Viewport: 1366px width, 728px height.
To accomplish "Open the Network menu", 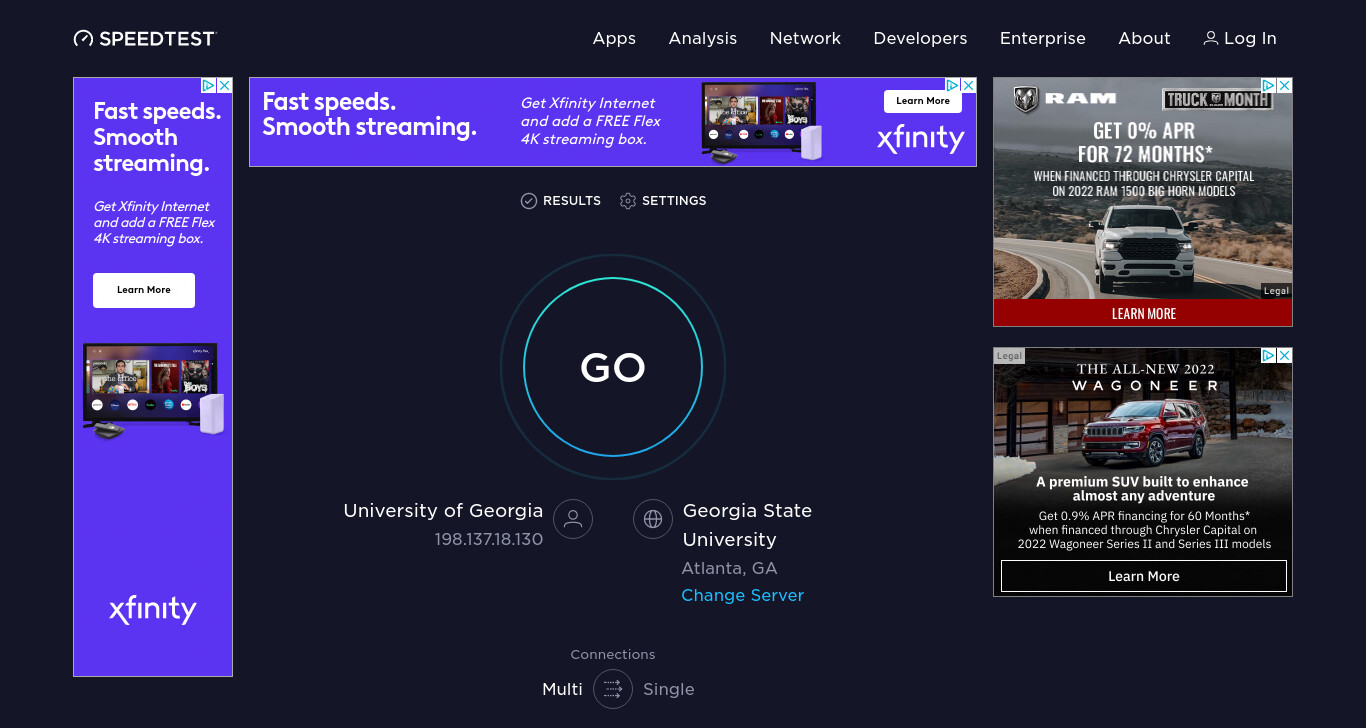I will (x=805, y=38).
